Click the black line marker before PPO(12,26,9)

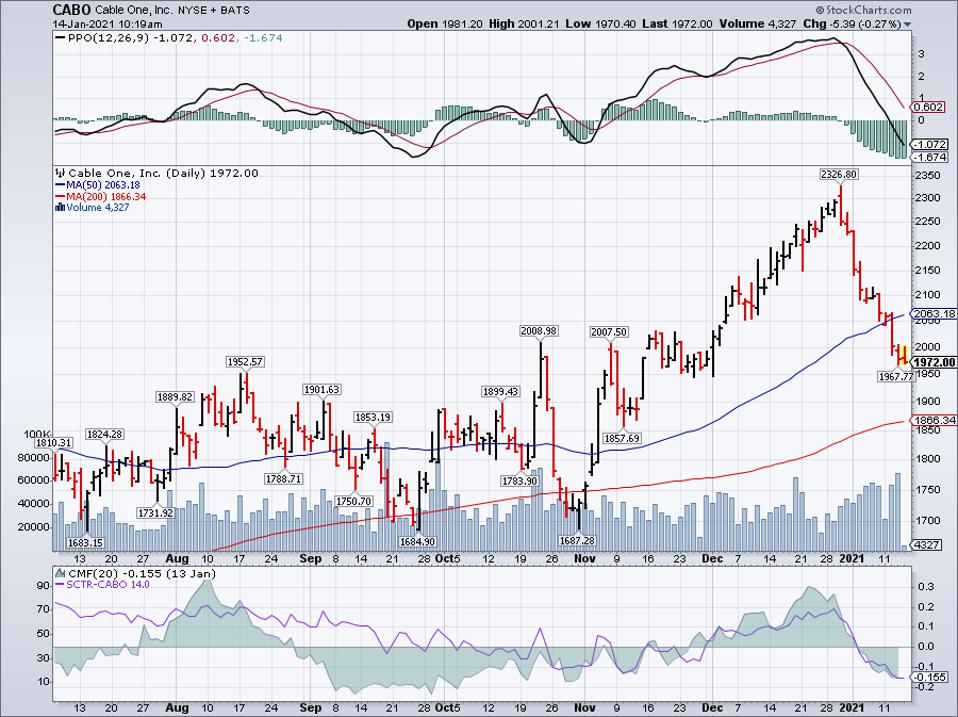coord(60,38)
